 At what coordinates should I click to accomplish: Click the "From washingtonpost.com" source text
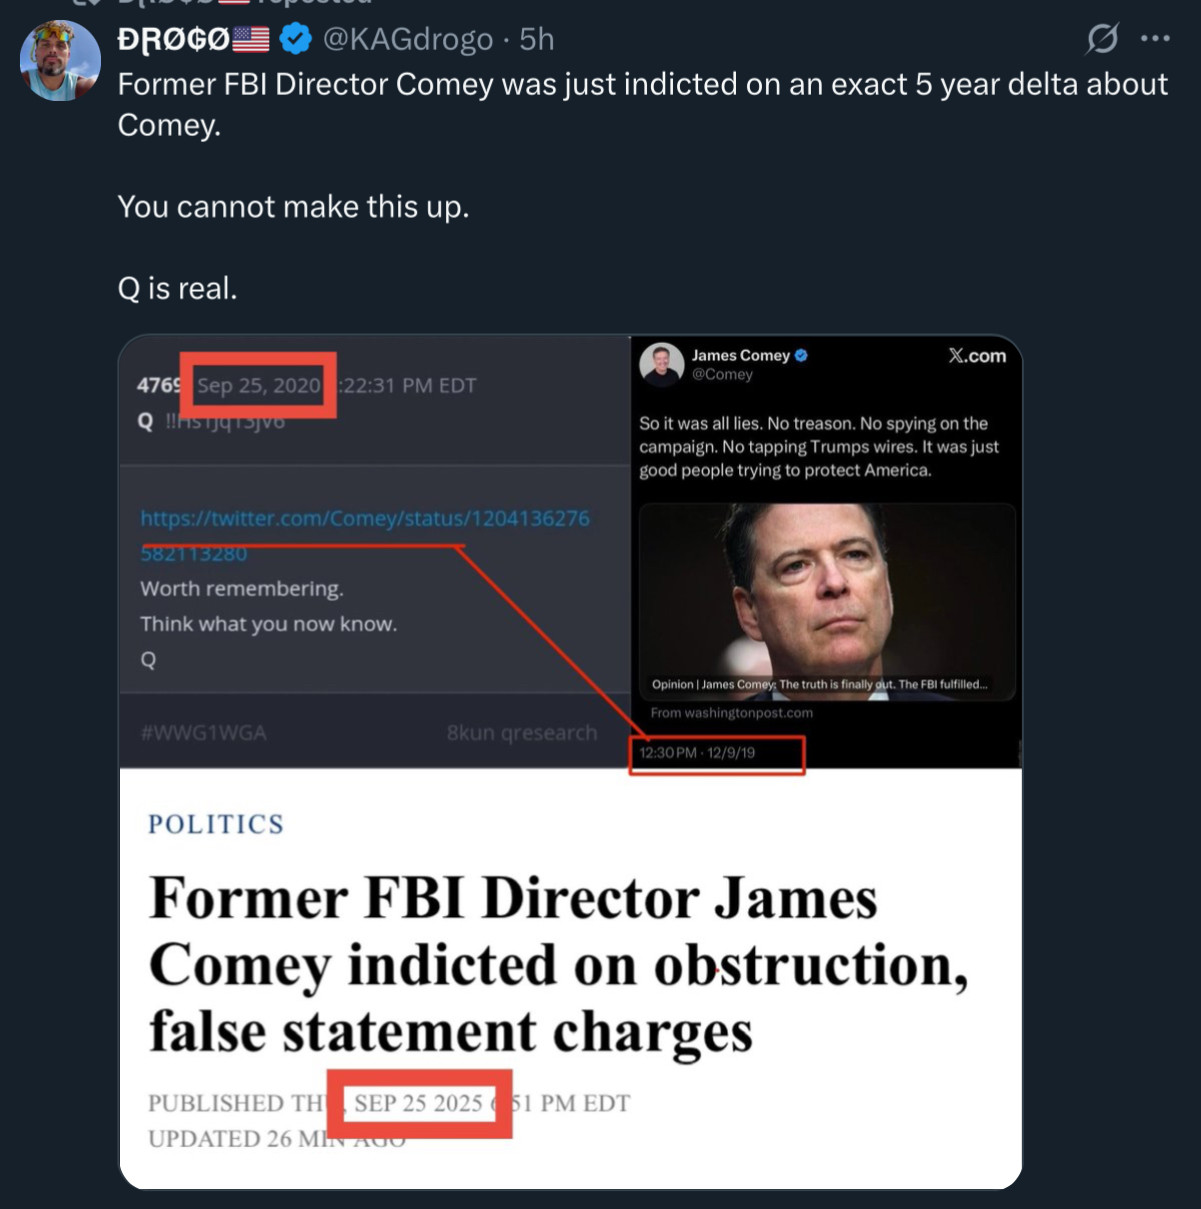click(x=731, y=713)
